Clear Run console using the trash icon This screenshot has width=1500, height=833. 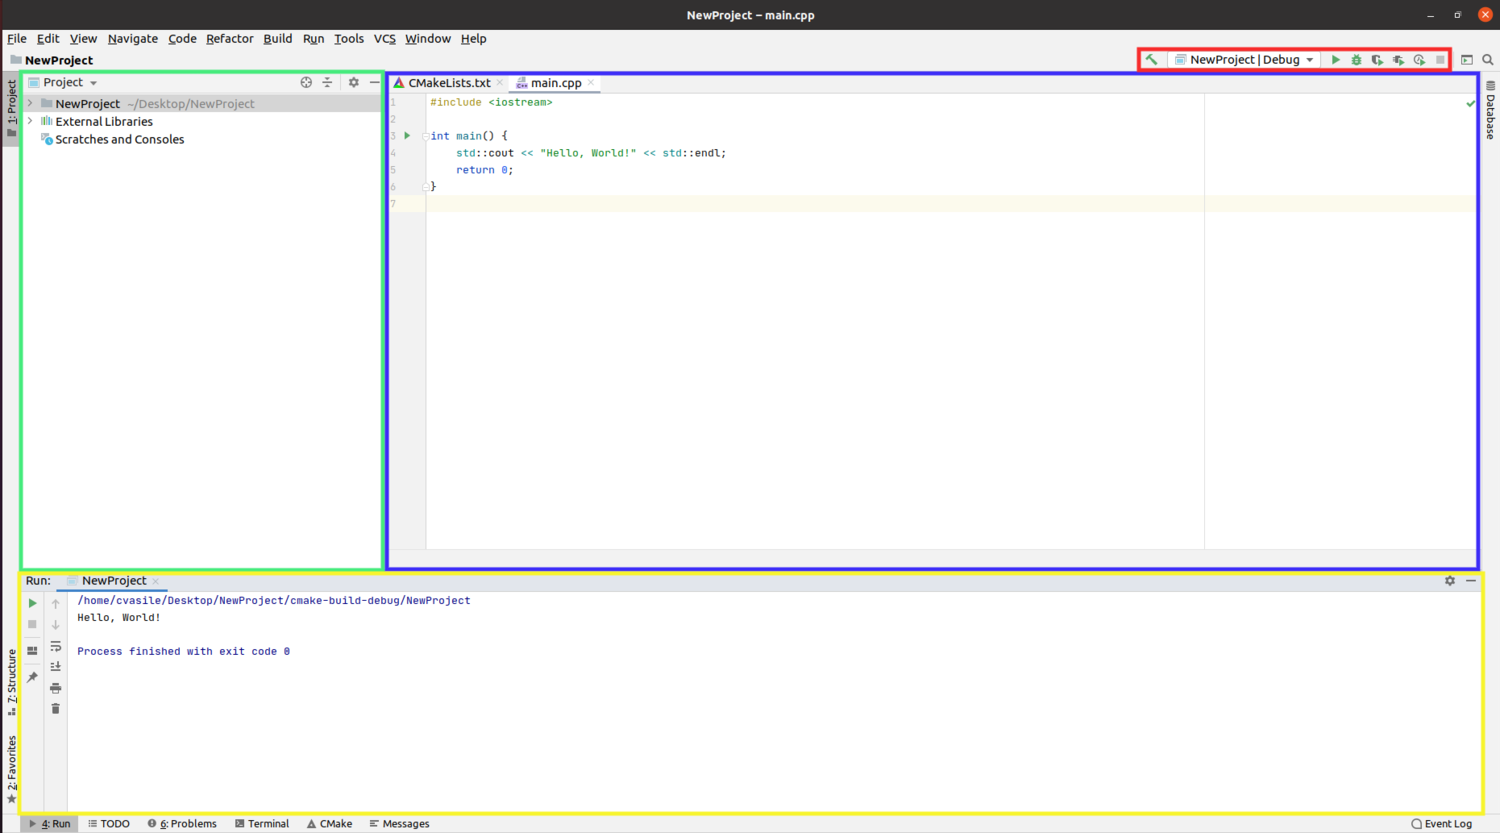[55, 708]
